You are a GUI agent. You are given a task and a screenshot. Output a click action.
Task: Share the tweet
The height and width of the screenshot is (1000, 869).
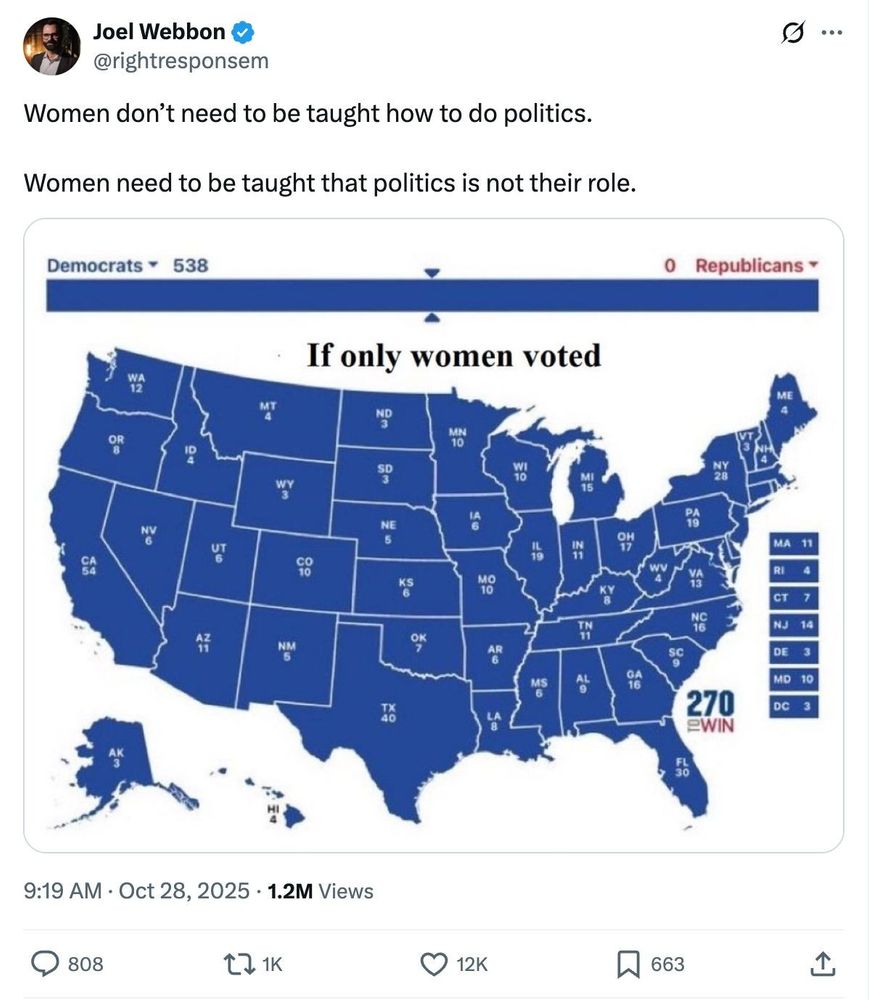[824, 963]
